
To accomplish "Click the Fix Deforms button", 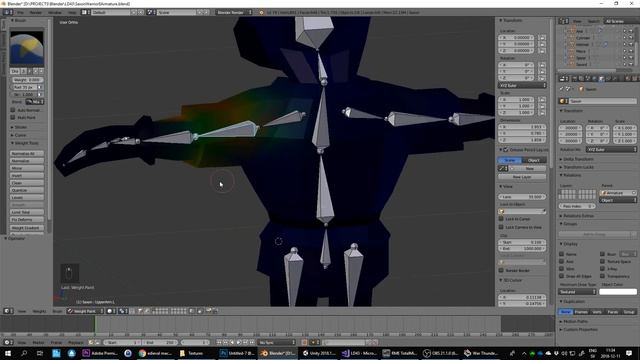I will 27,220.
